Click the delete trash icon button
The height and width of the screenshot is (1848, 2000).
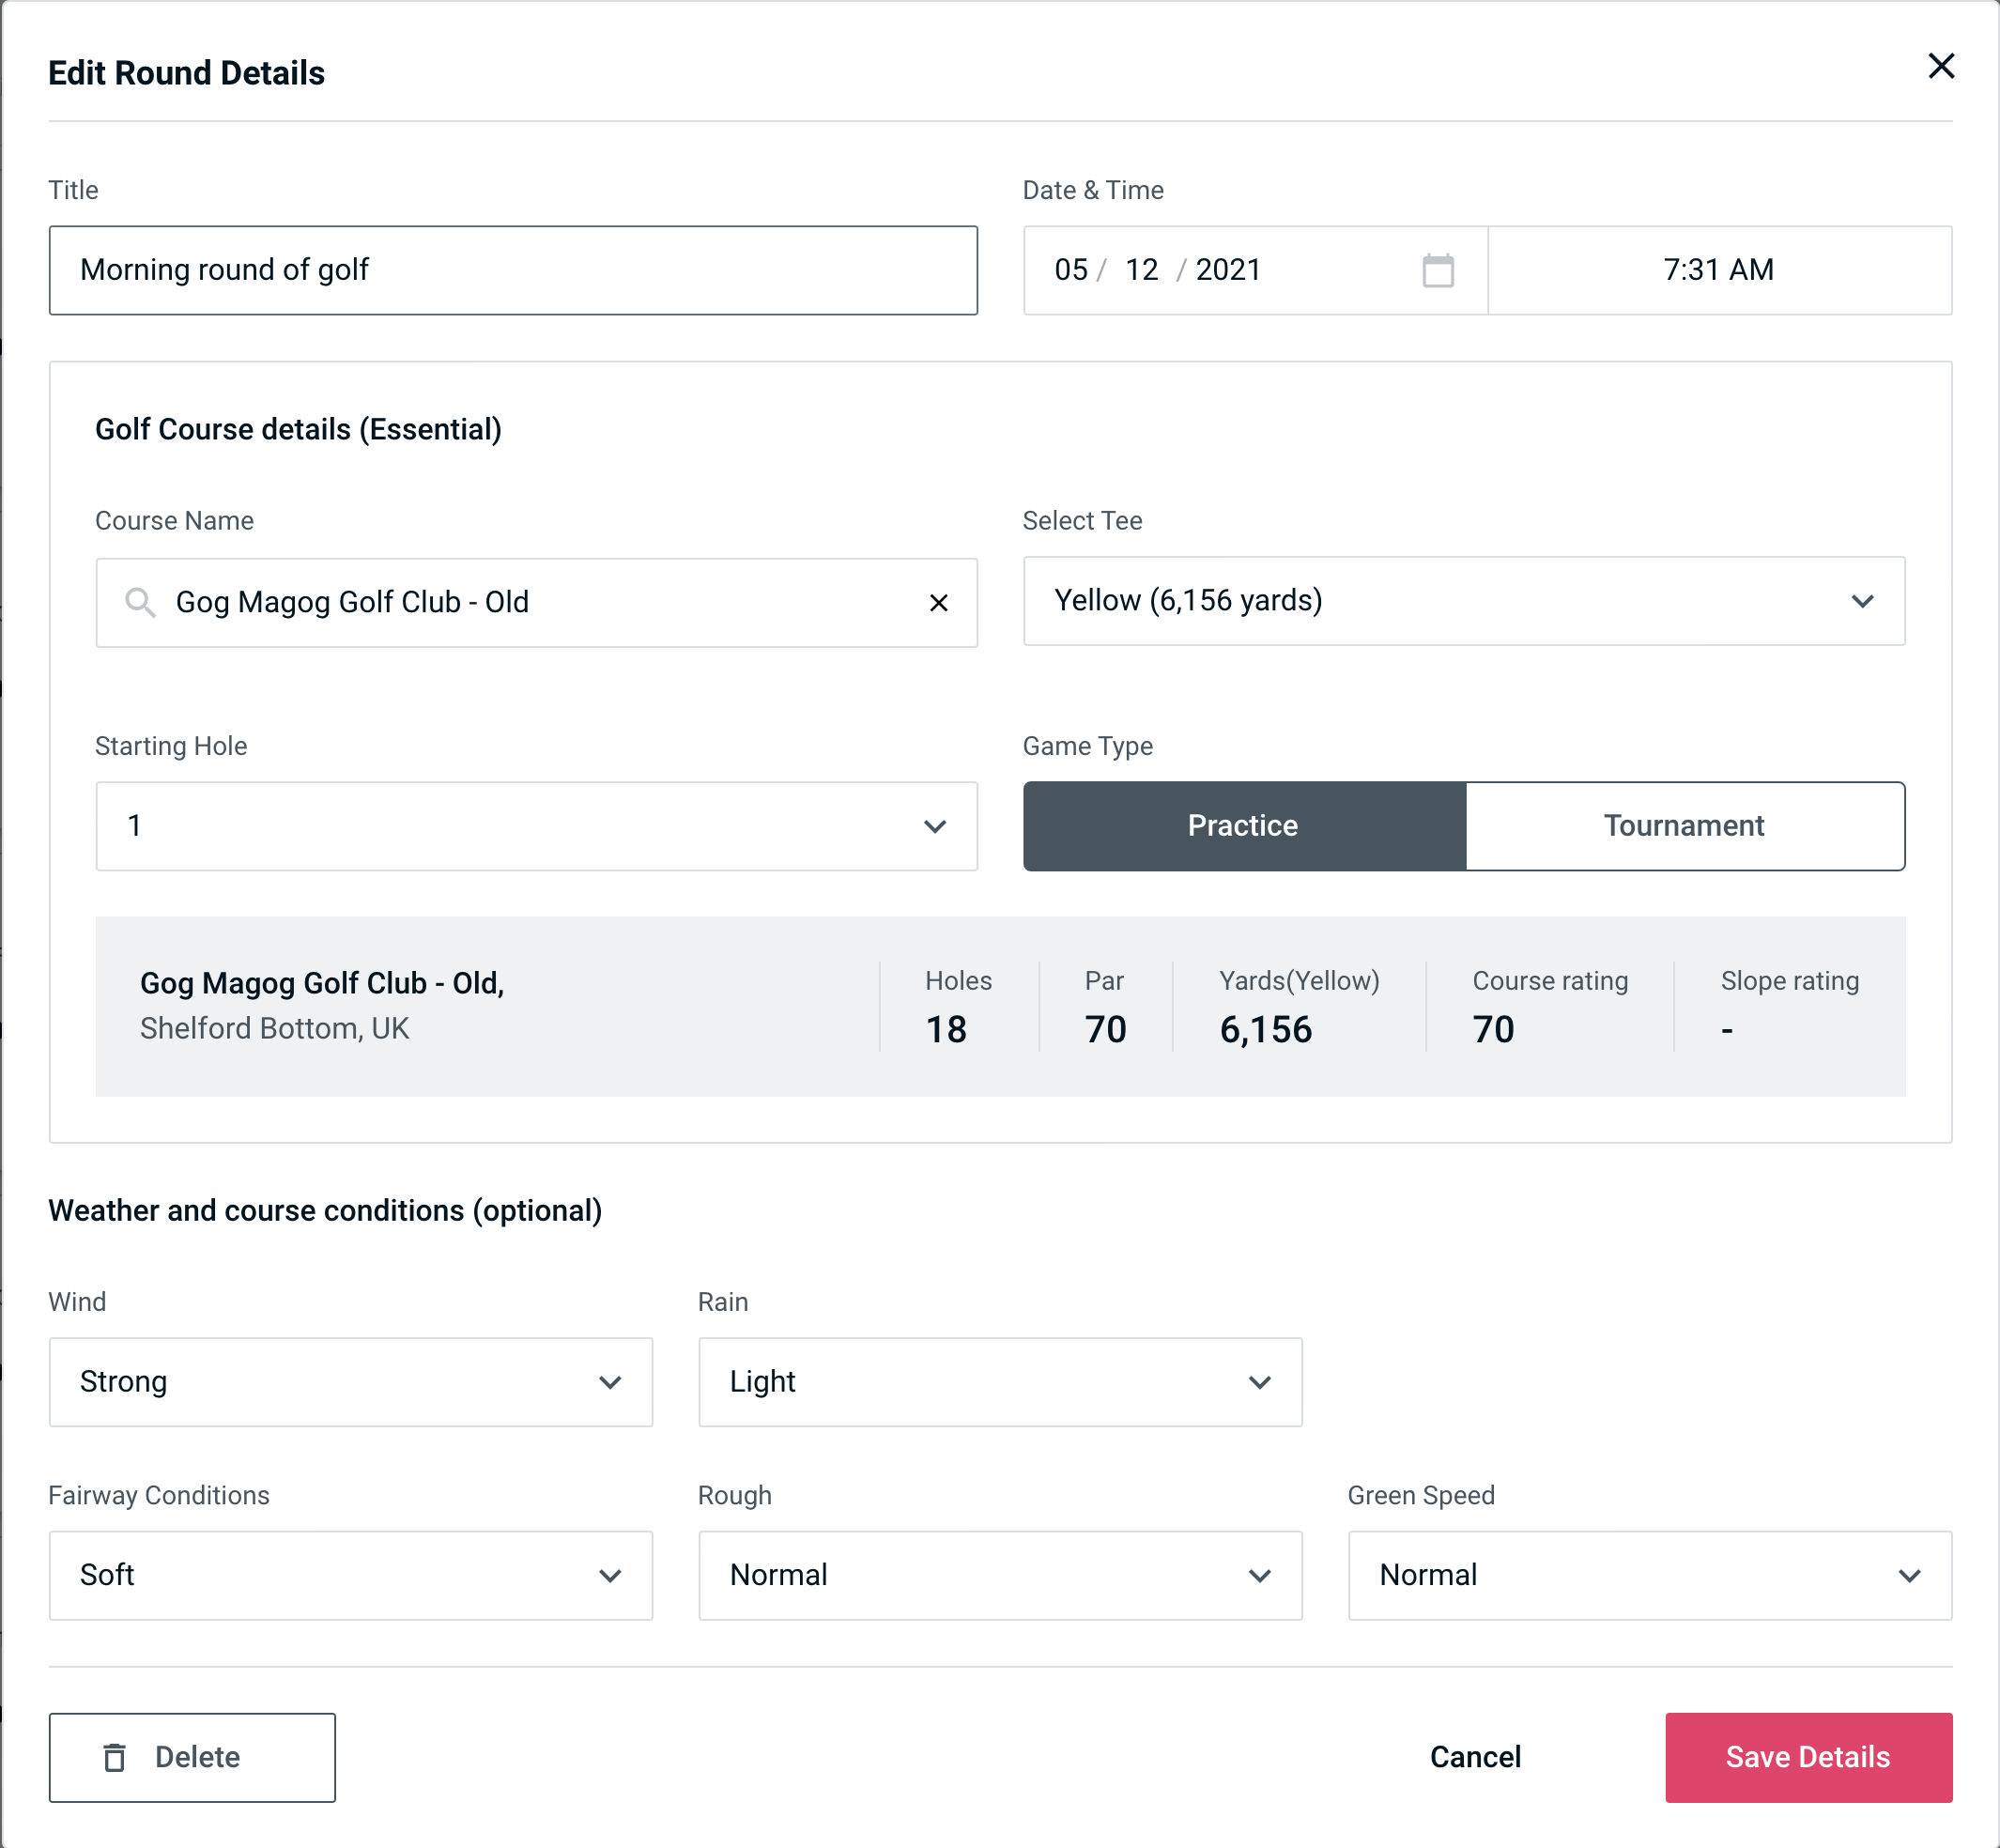coord(118,1756)
